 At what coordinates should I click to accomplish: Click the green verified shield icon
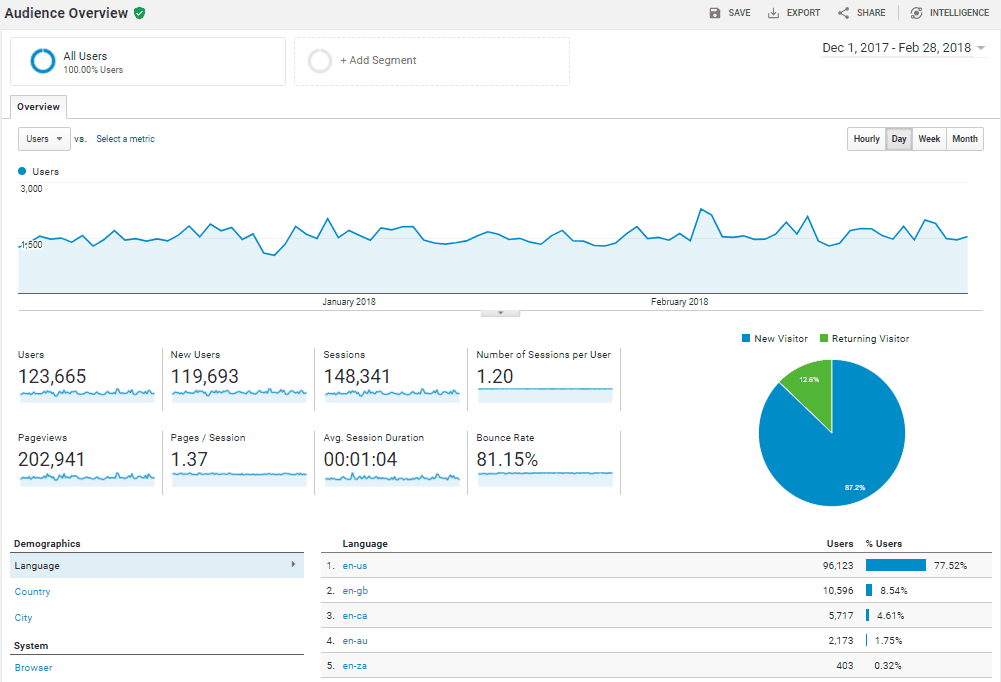[140, 13]
